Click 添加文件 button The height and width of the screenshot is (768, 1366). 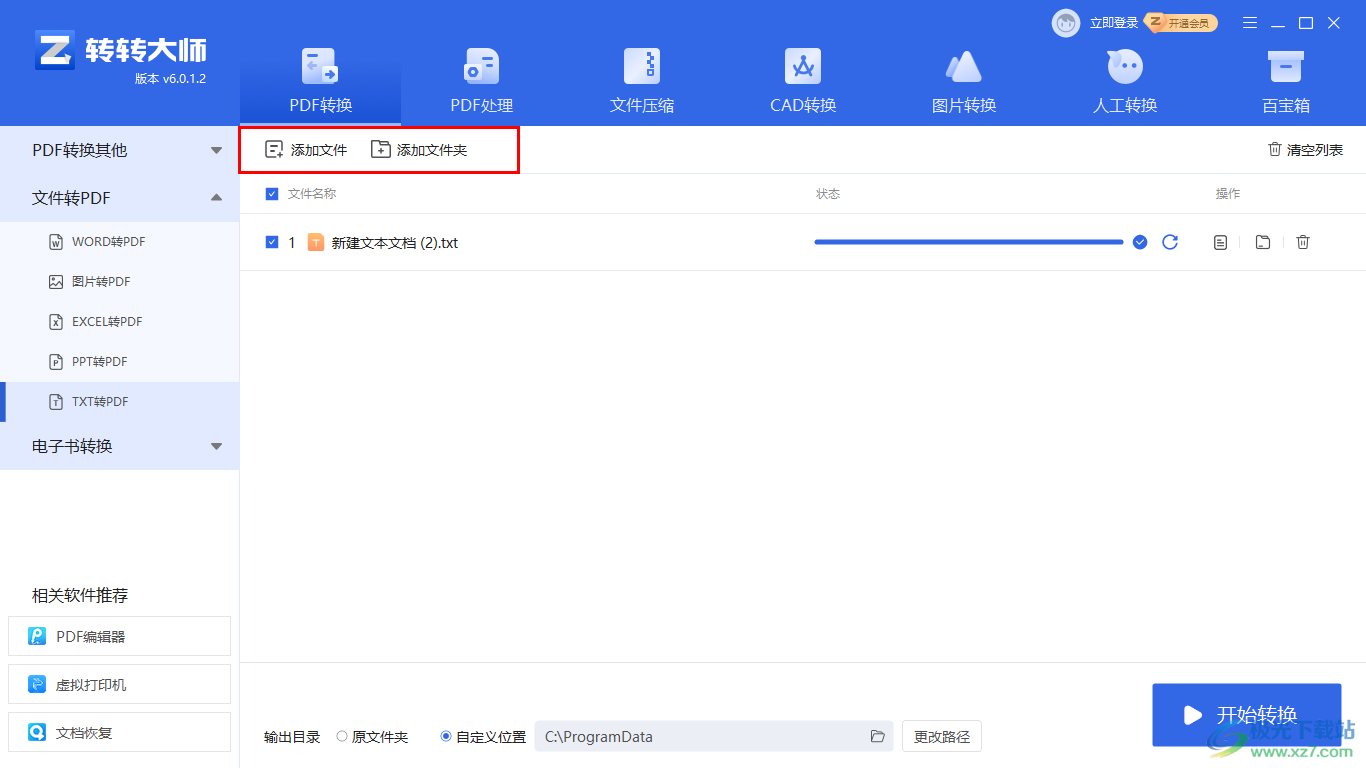306,150
